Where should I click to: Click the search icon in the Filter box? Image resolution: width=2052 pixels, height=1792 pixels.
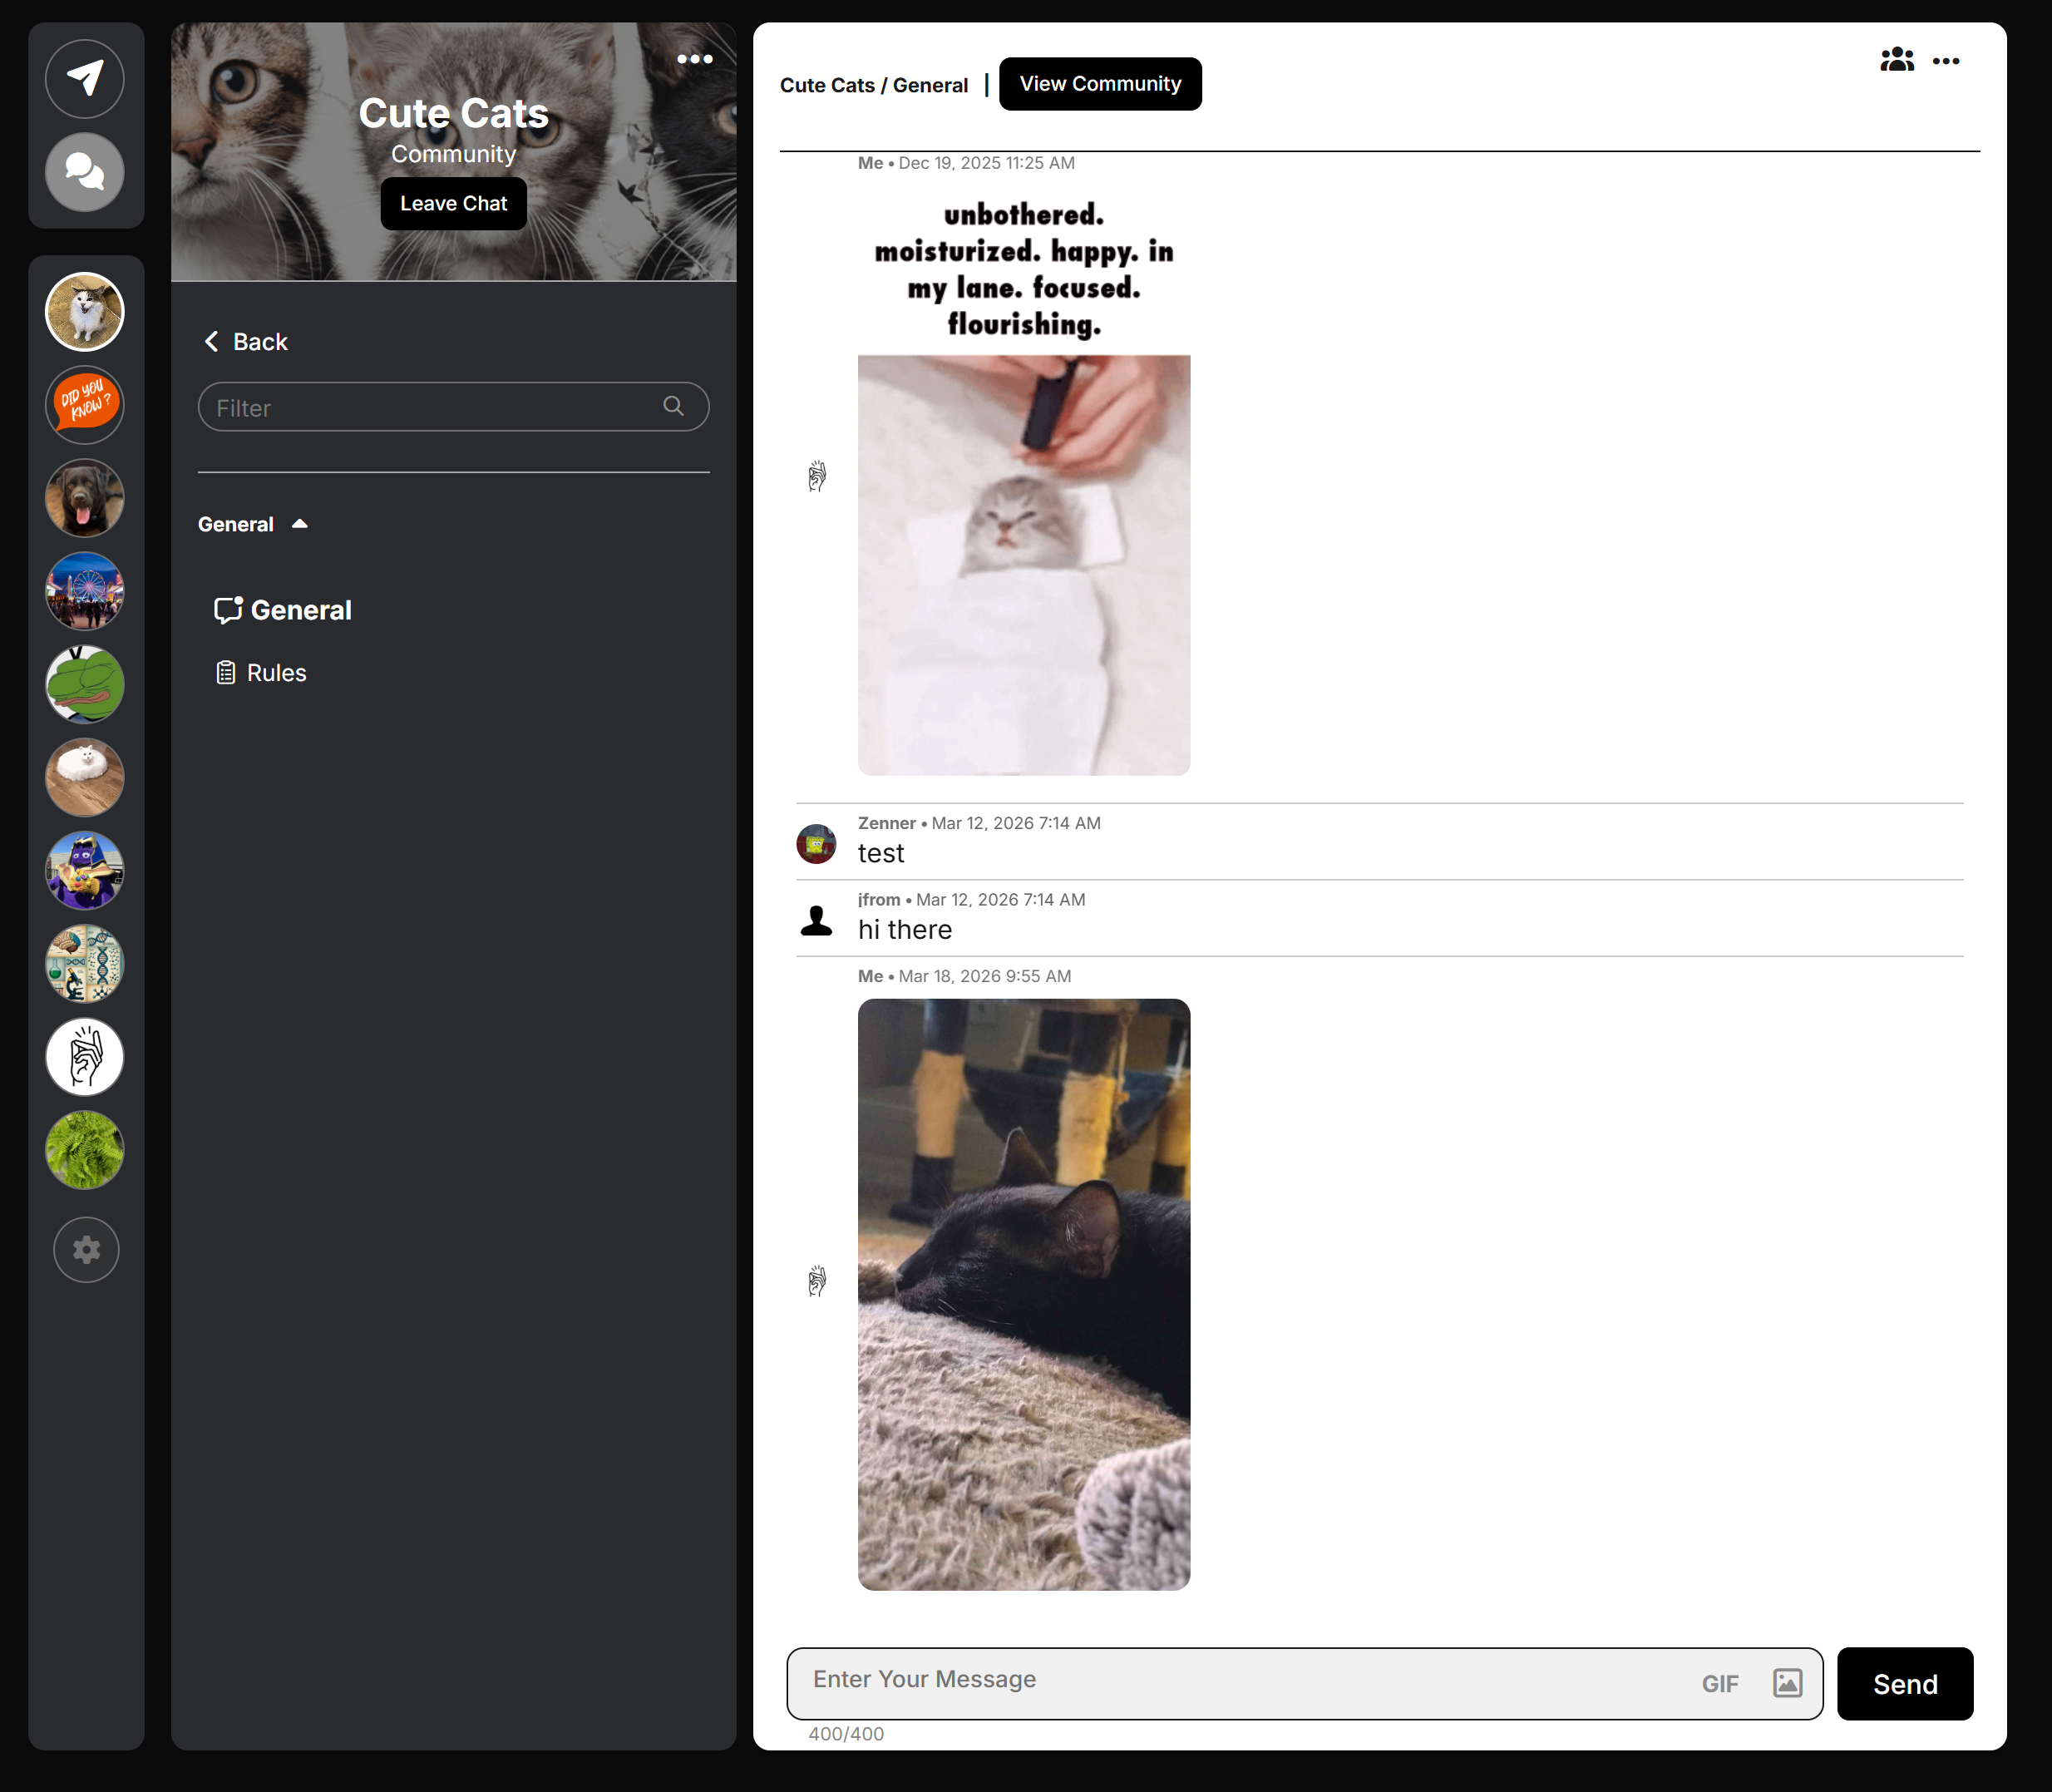point(673,406)
